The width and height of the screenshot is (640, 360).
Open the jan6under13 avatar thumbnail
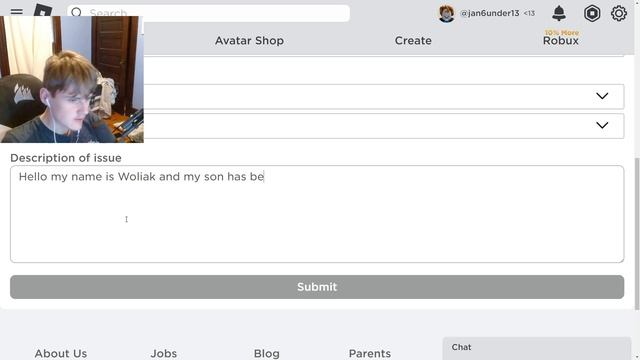coord(446,13)
